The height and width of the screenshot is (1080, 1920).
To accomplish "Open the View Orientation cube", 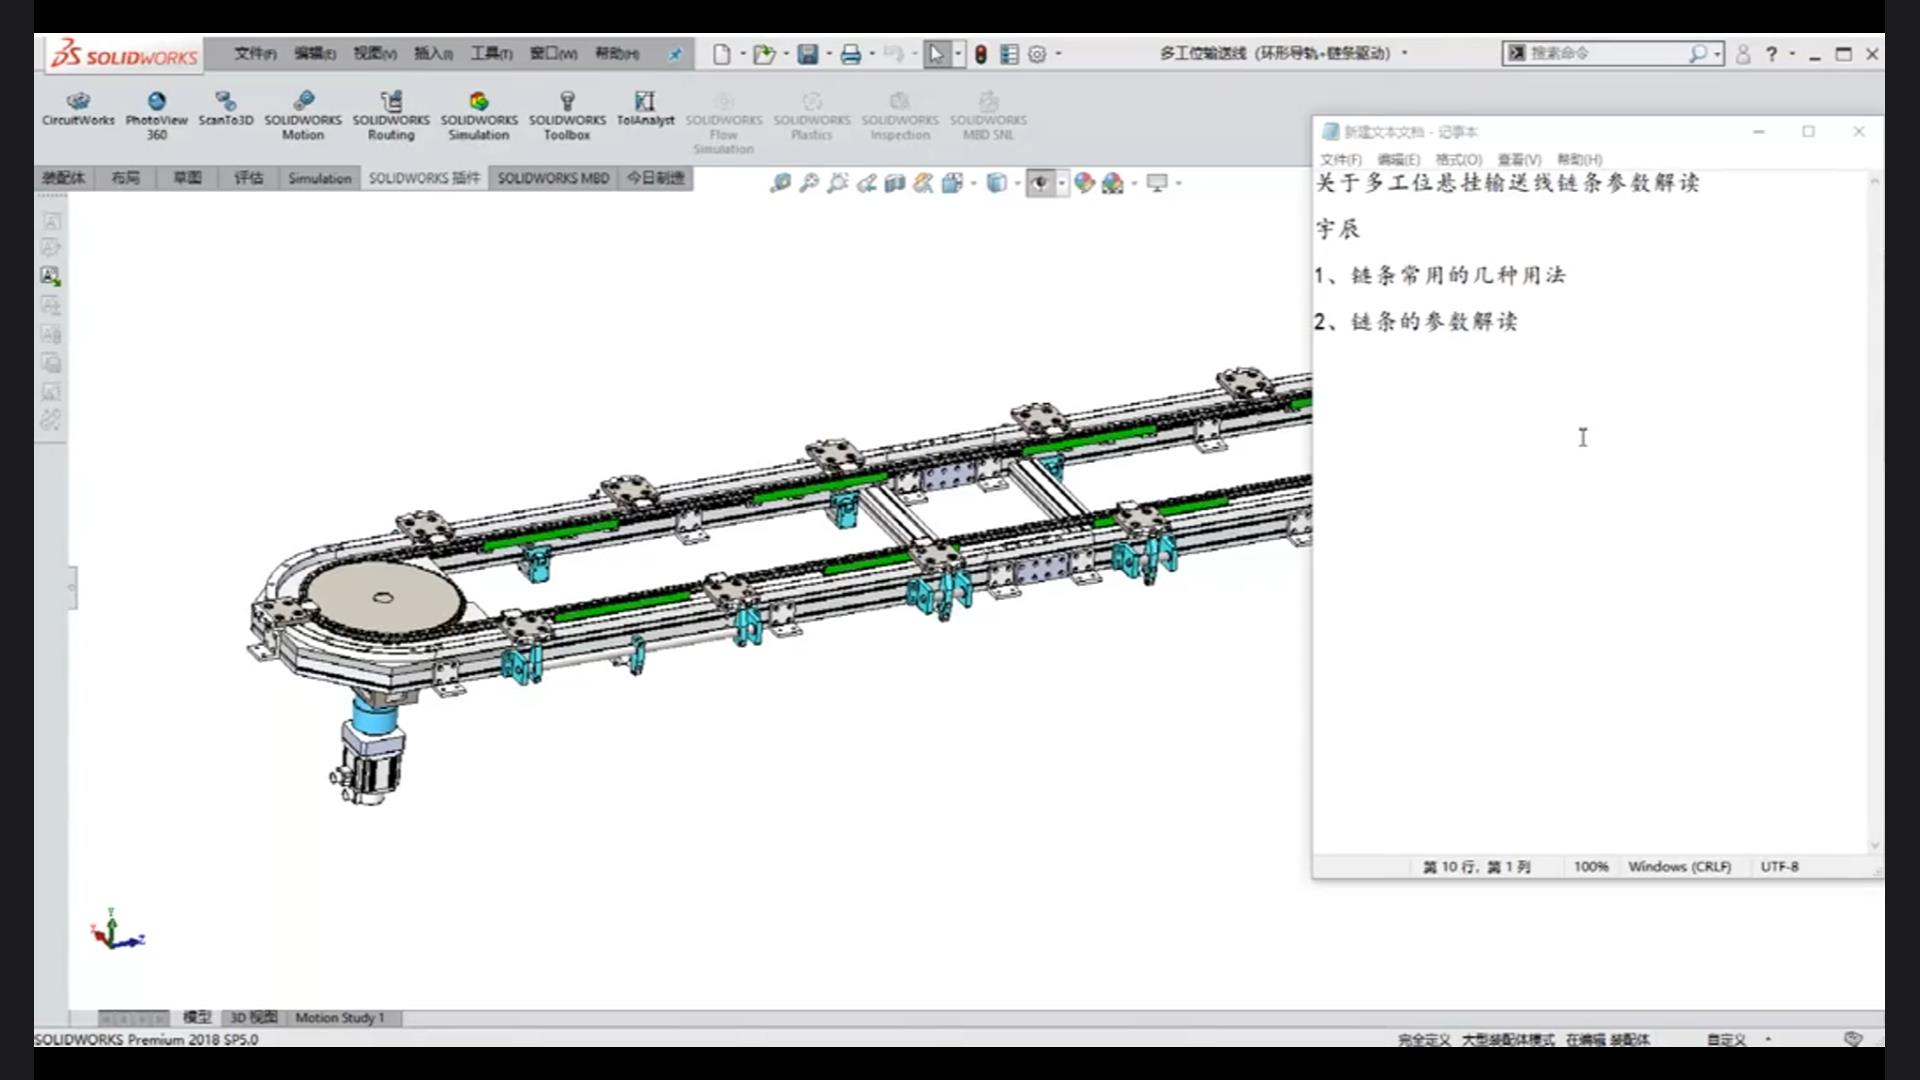I will click(x=952, y=183).
